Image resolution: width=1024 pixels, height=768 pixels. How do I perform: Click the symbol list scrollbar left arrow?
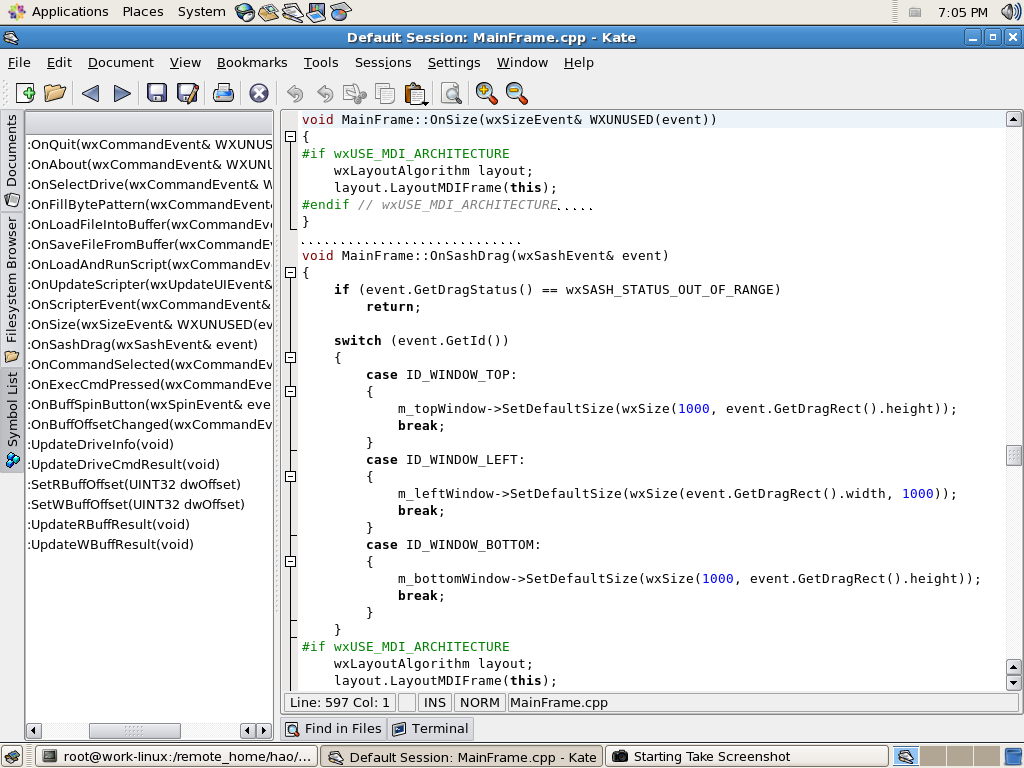(x=34, y=730)
